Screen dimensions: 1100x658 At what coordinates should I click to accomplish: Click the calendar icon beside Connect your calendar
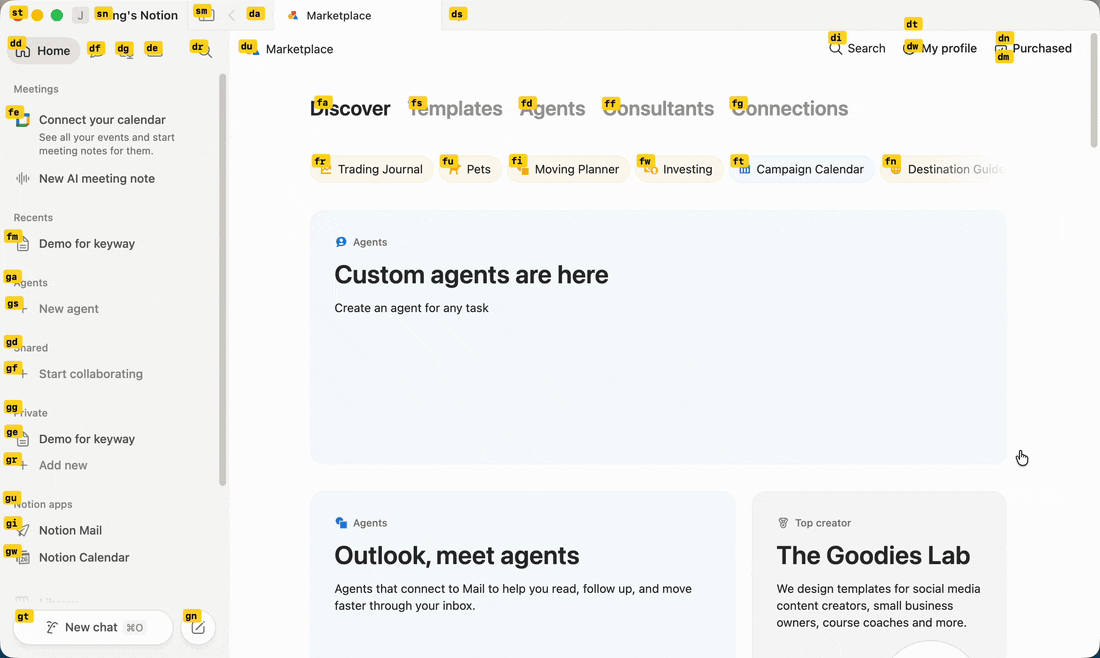[x=22, y=120]
